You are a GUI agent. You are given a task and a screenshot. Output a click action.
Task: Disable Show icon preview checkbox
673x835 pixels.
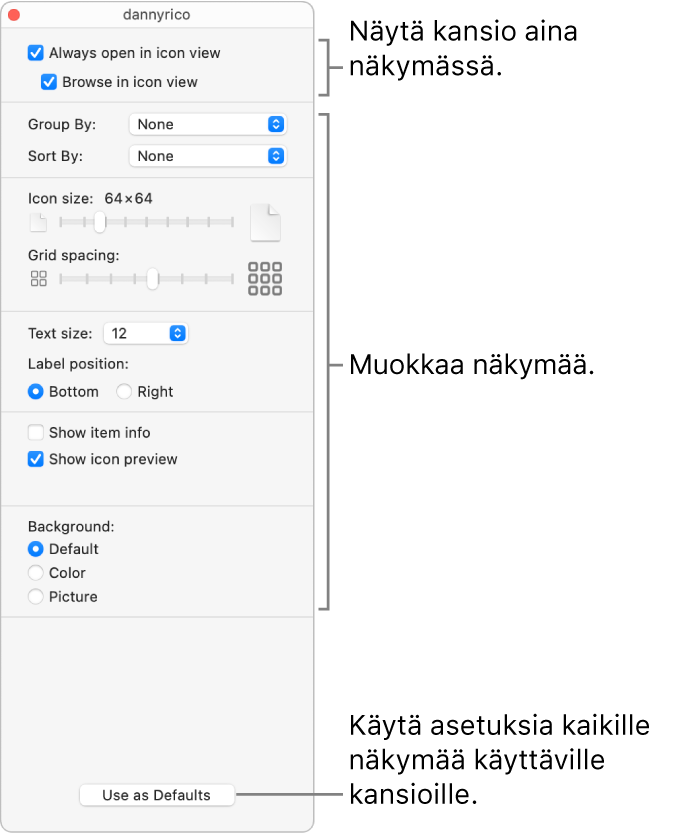[x=36, y=459]
